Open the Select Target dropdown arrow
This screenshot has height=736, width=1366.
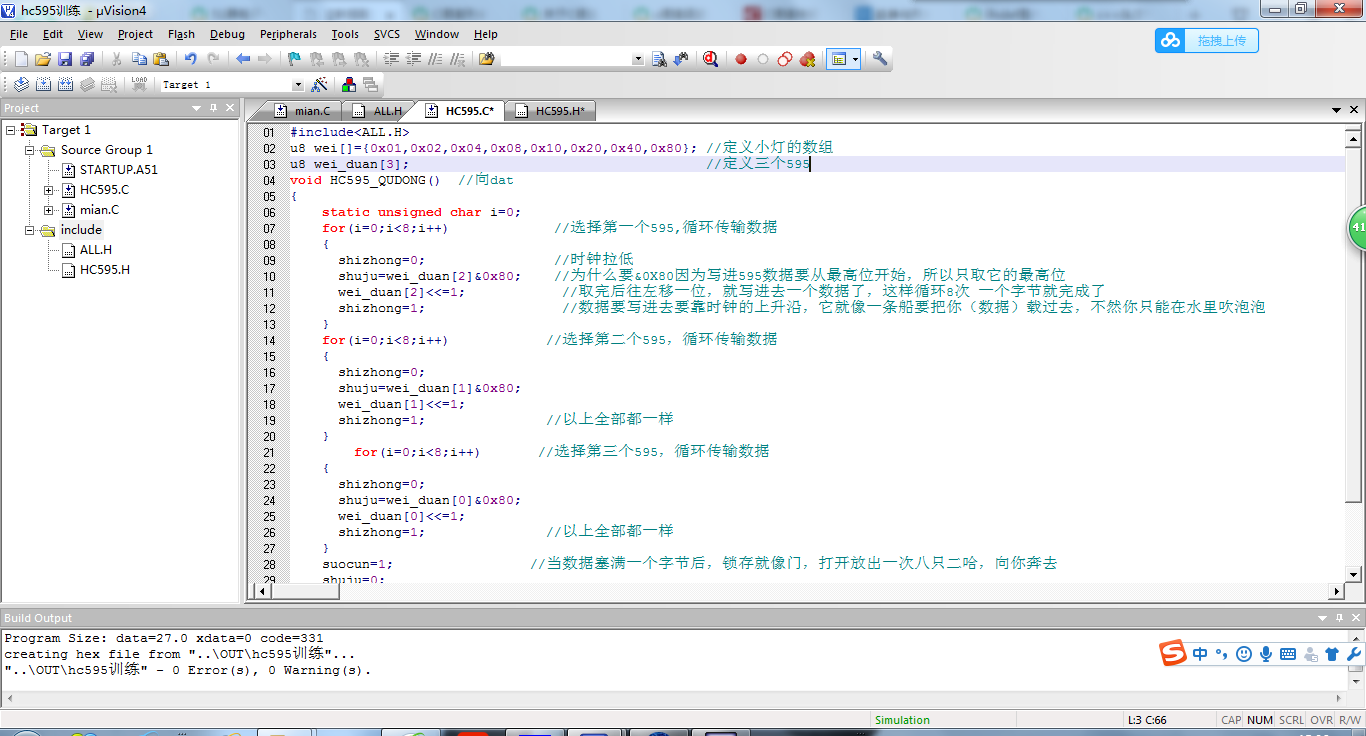click(x=297, y=85)
